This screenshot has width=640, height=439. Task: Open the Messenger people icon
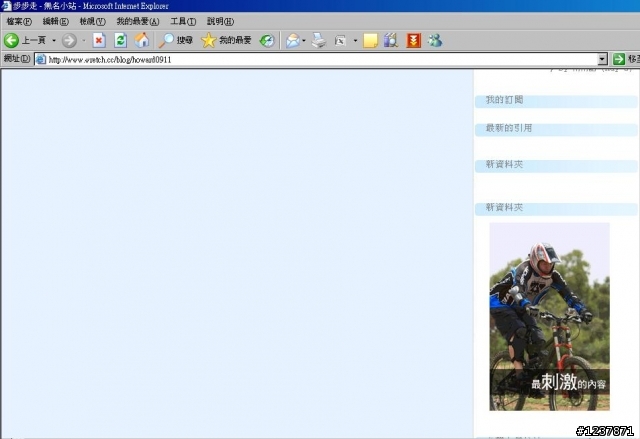435,40
